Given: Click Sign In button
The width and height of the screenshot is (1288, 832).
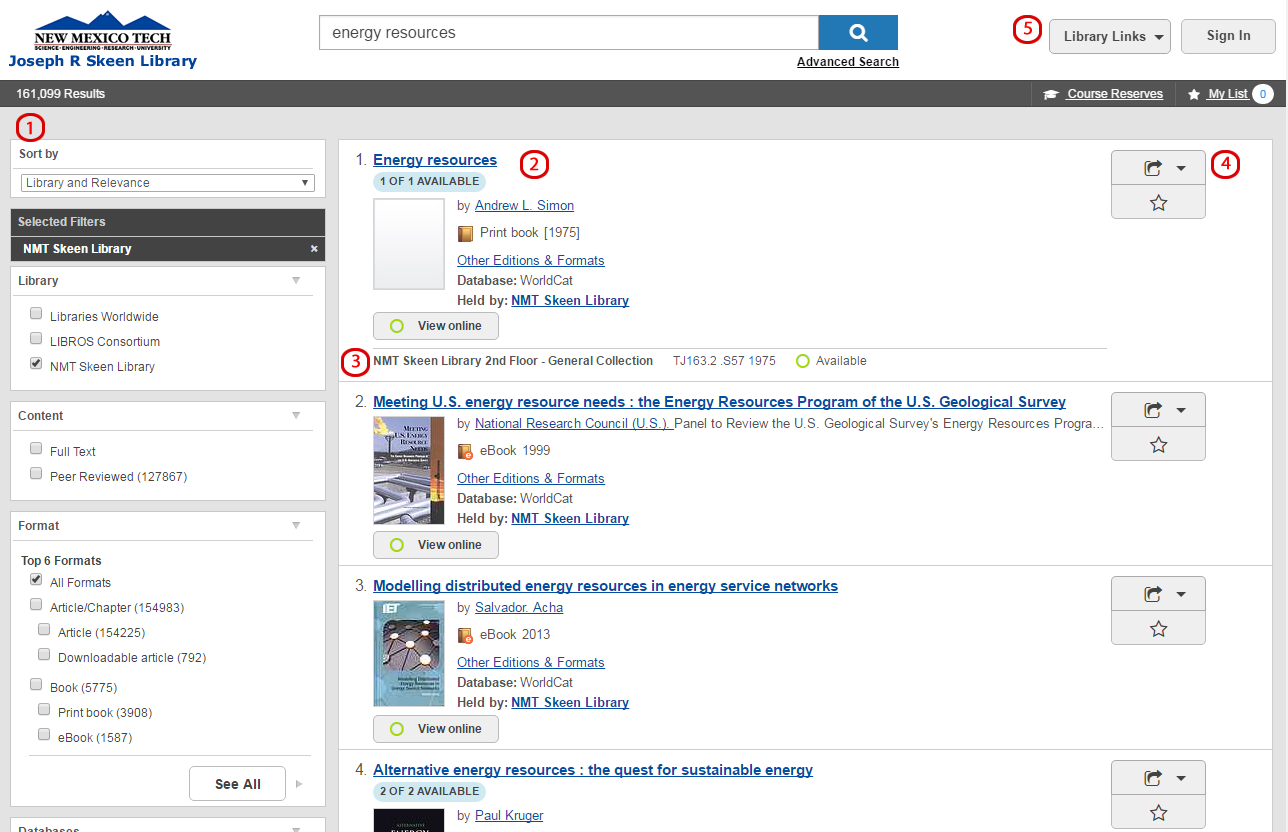Looking at the screenshot, I should coord(1228,36).
